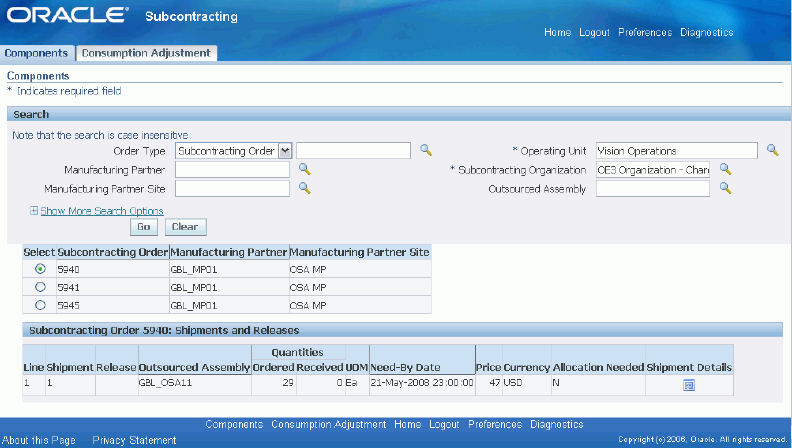Open Shipment Details icon for line 1
792x448 pixels.
pos(689,385)
